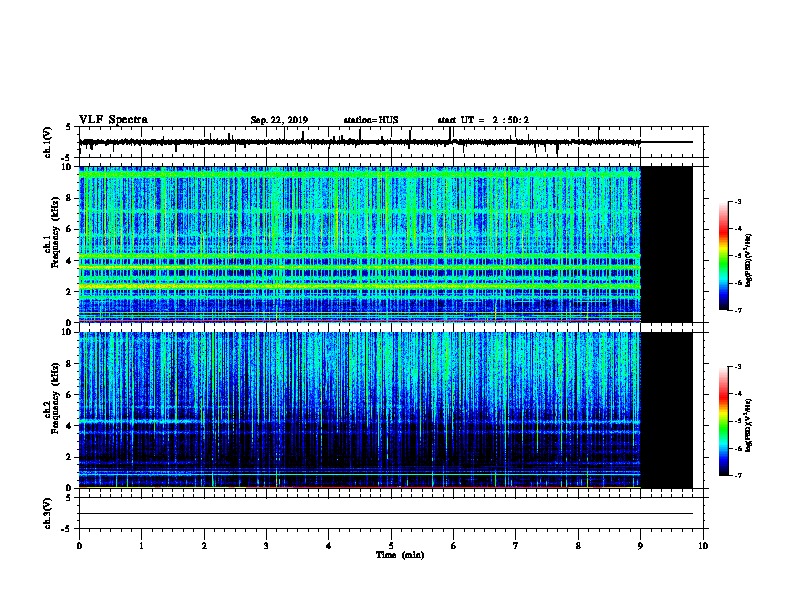Click time axis tick label "5"
The height and width of the screenshot is (612, 792).
pyautogui.click(x=391, y=546)
